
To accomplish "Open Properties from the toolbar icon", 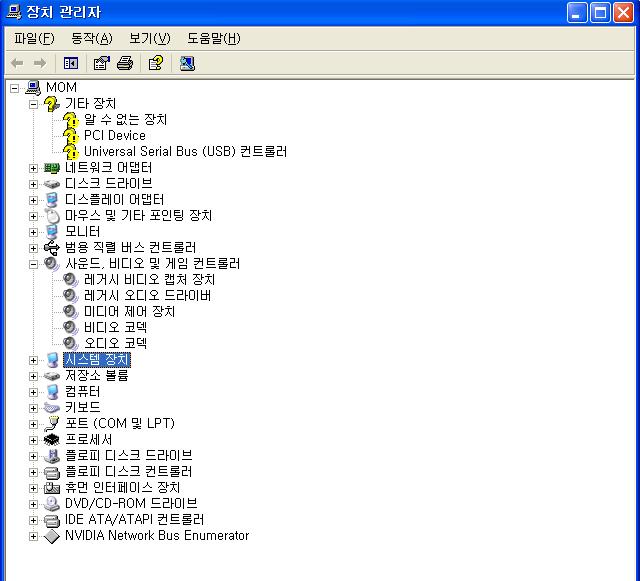I will pyautogui.click(x=102, y=63).
